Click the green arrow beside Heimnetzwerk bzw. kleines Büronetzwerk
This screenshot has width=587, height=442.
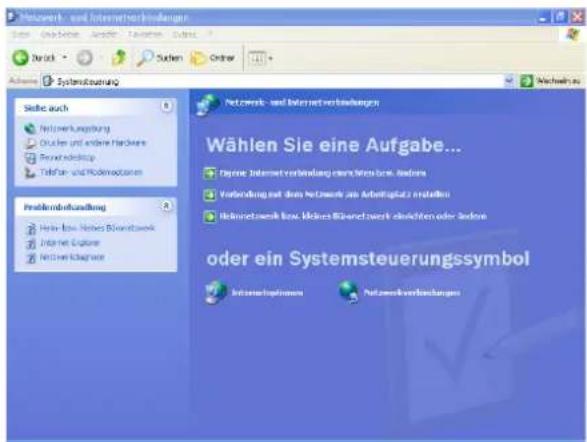(210, 216)
